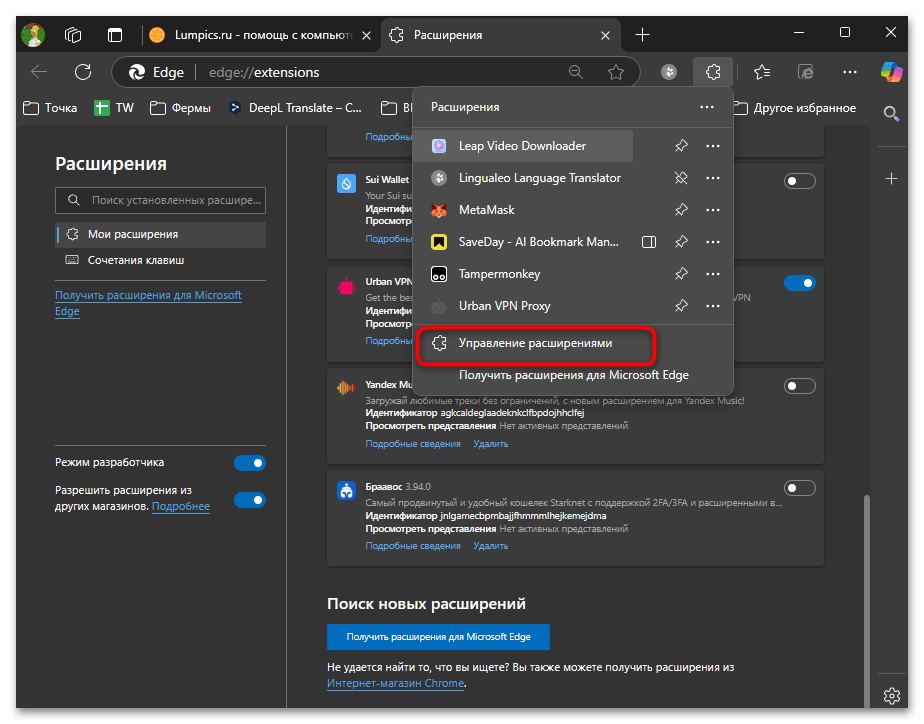
Task: Click the zoom magnifier in address bar
Action: 575,72
